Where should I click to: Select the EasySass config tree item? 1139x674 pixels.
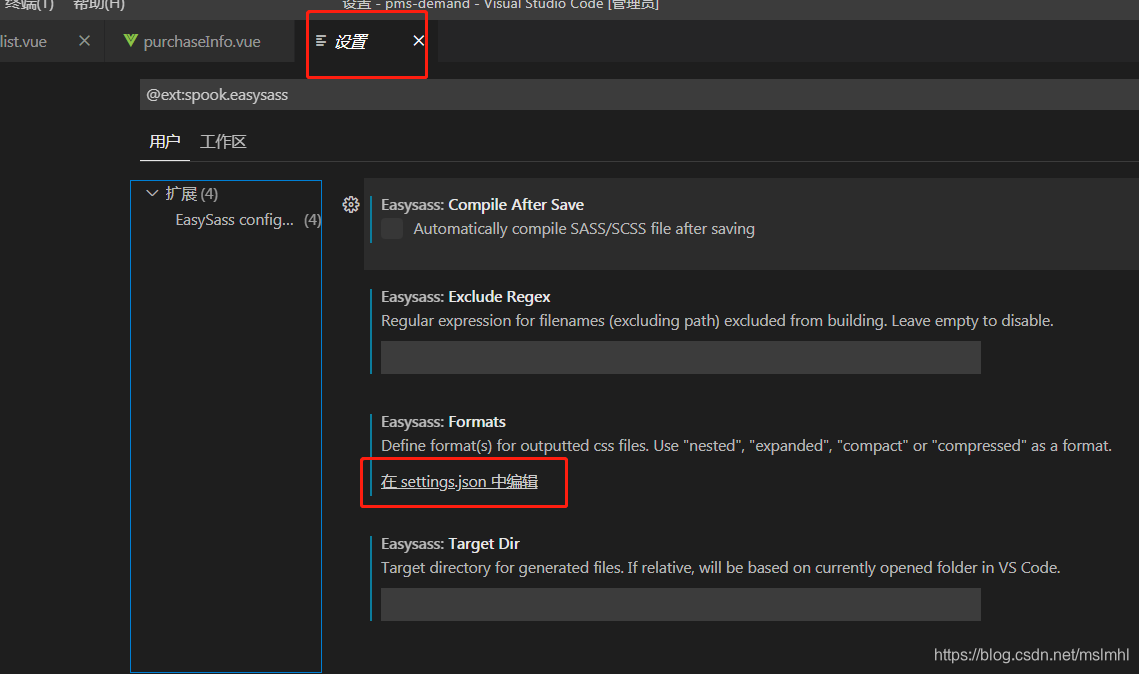[235, 219]
